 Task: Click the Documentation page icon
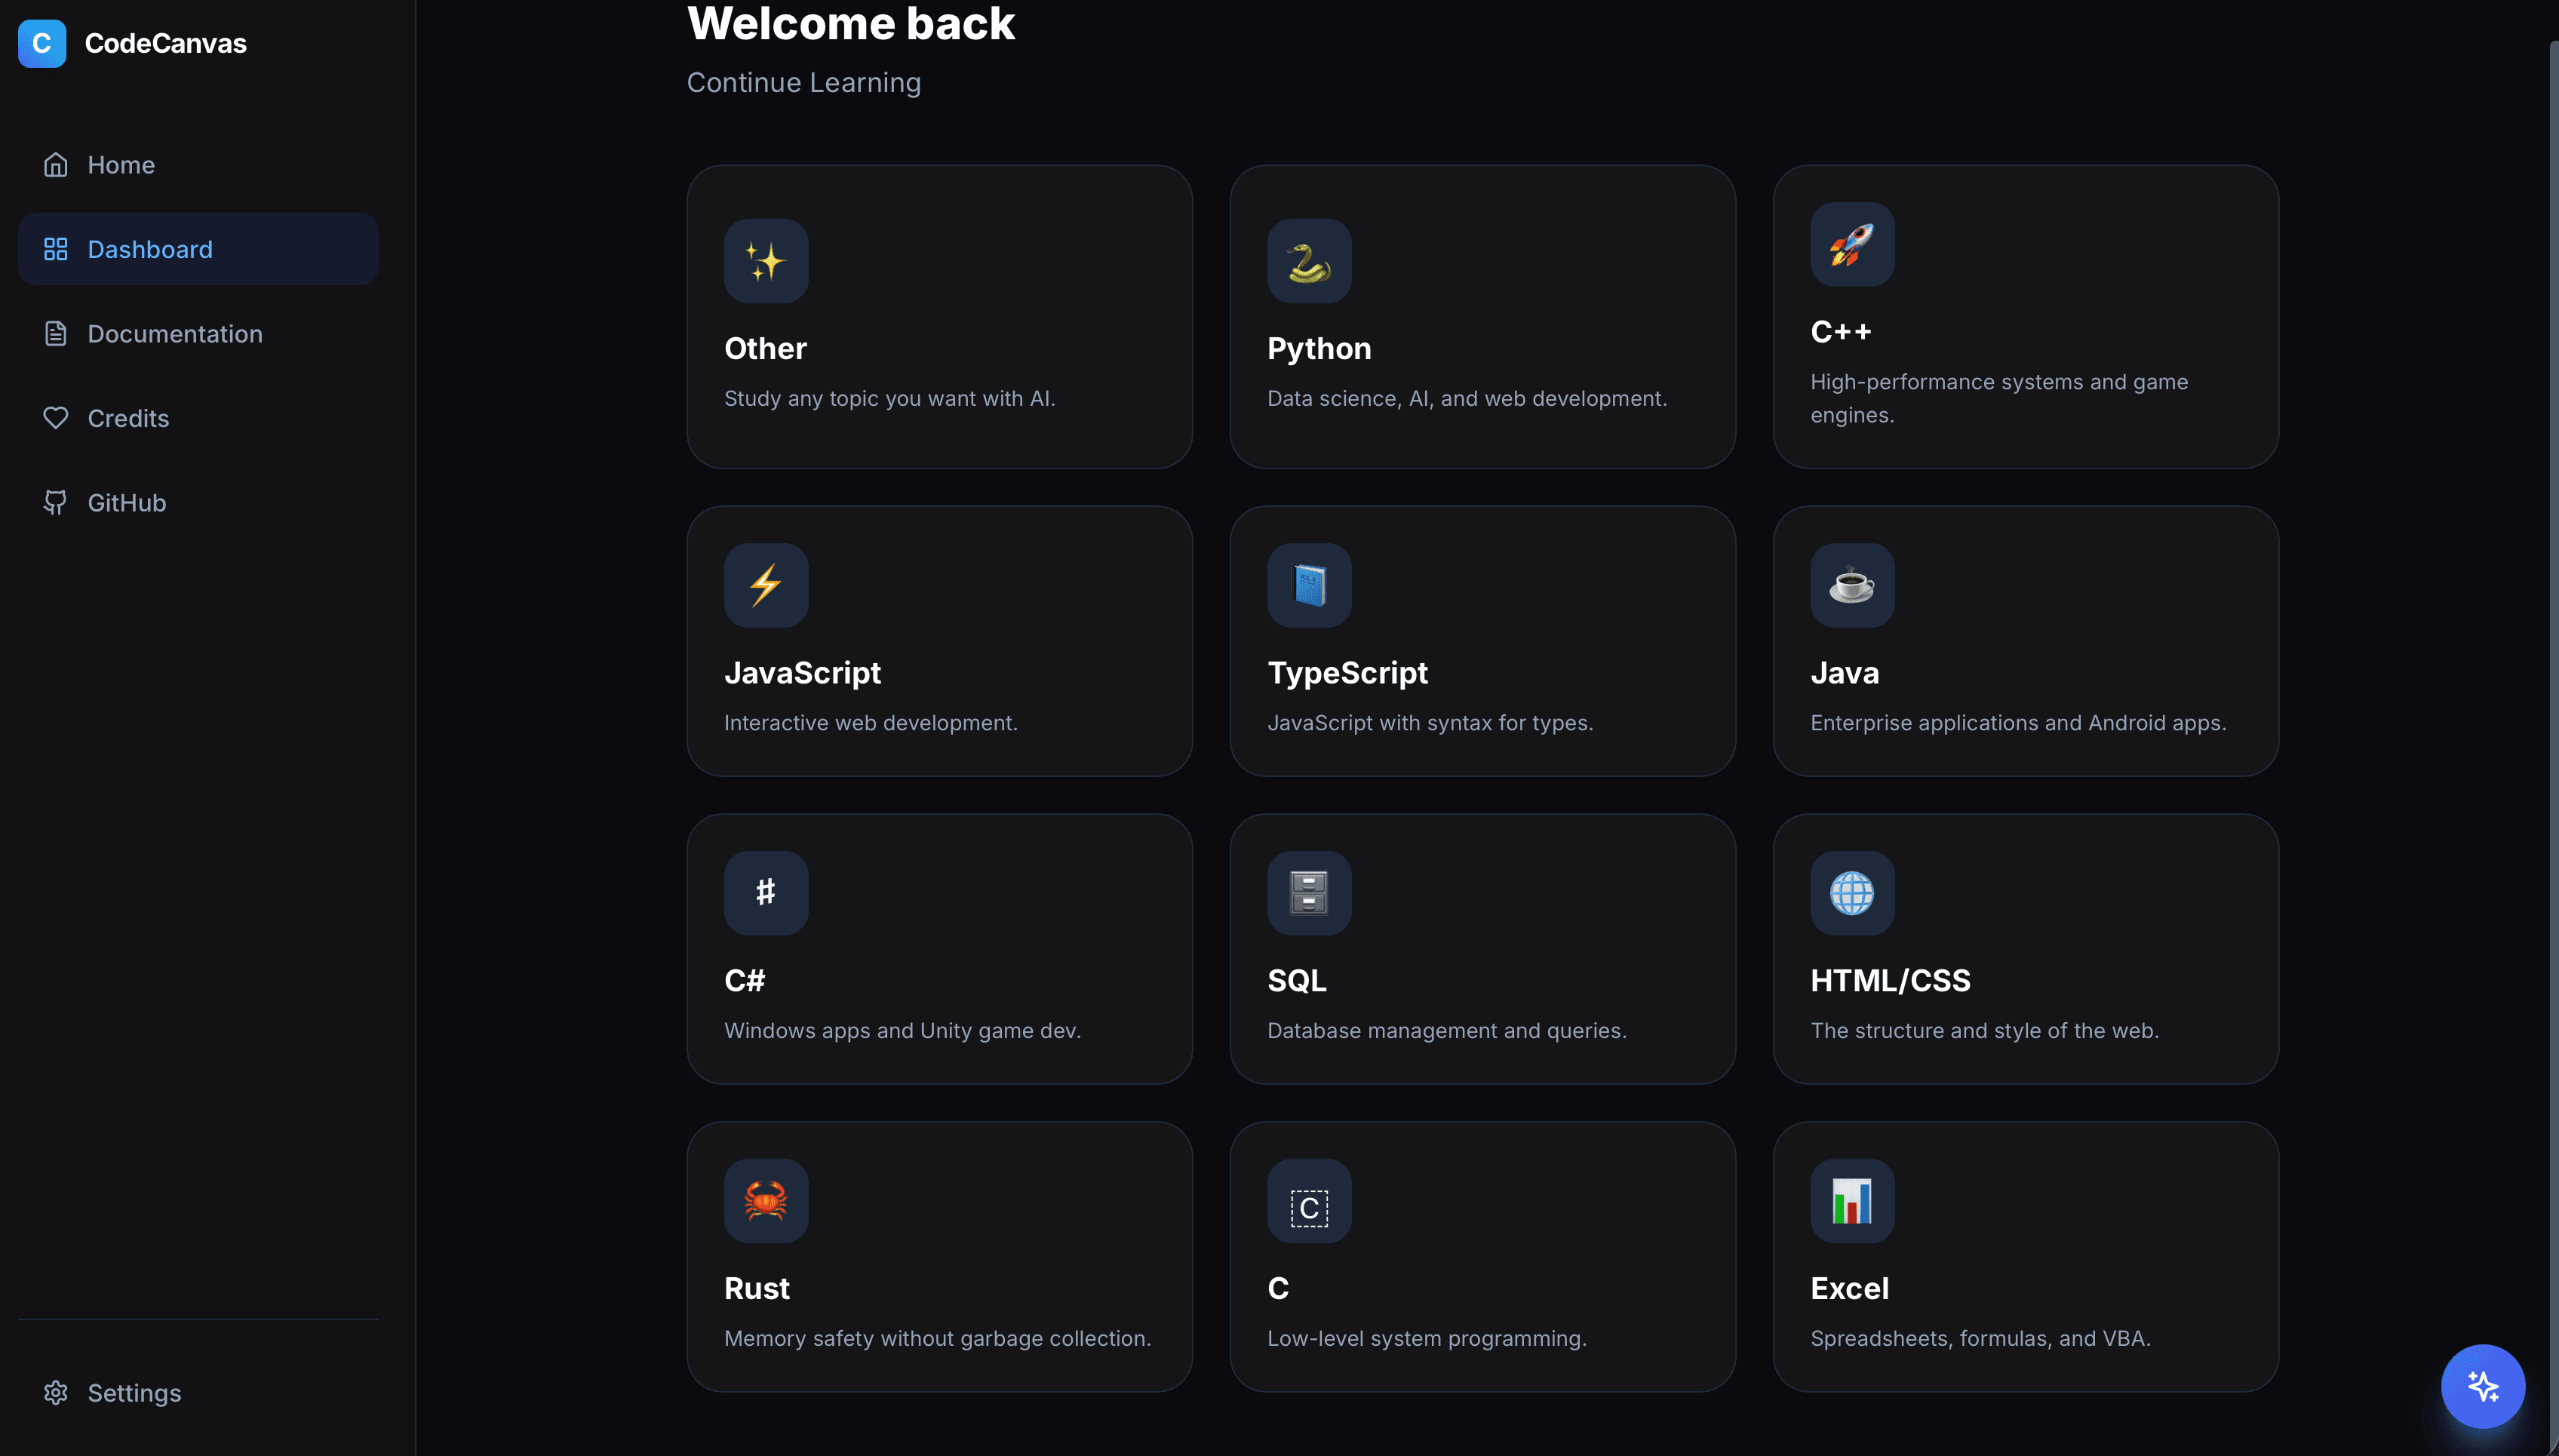[x=56, y=333]
